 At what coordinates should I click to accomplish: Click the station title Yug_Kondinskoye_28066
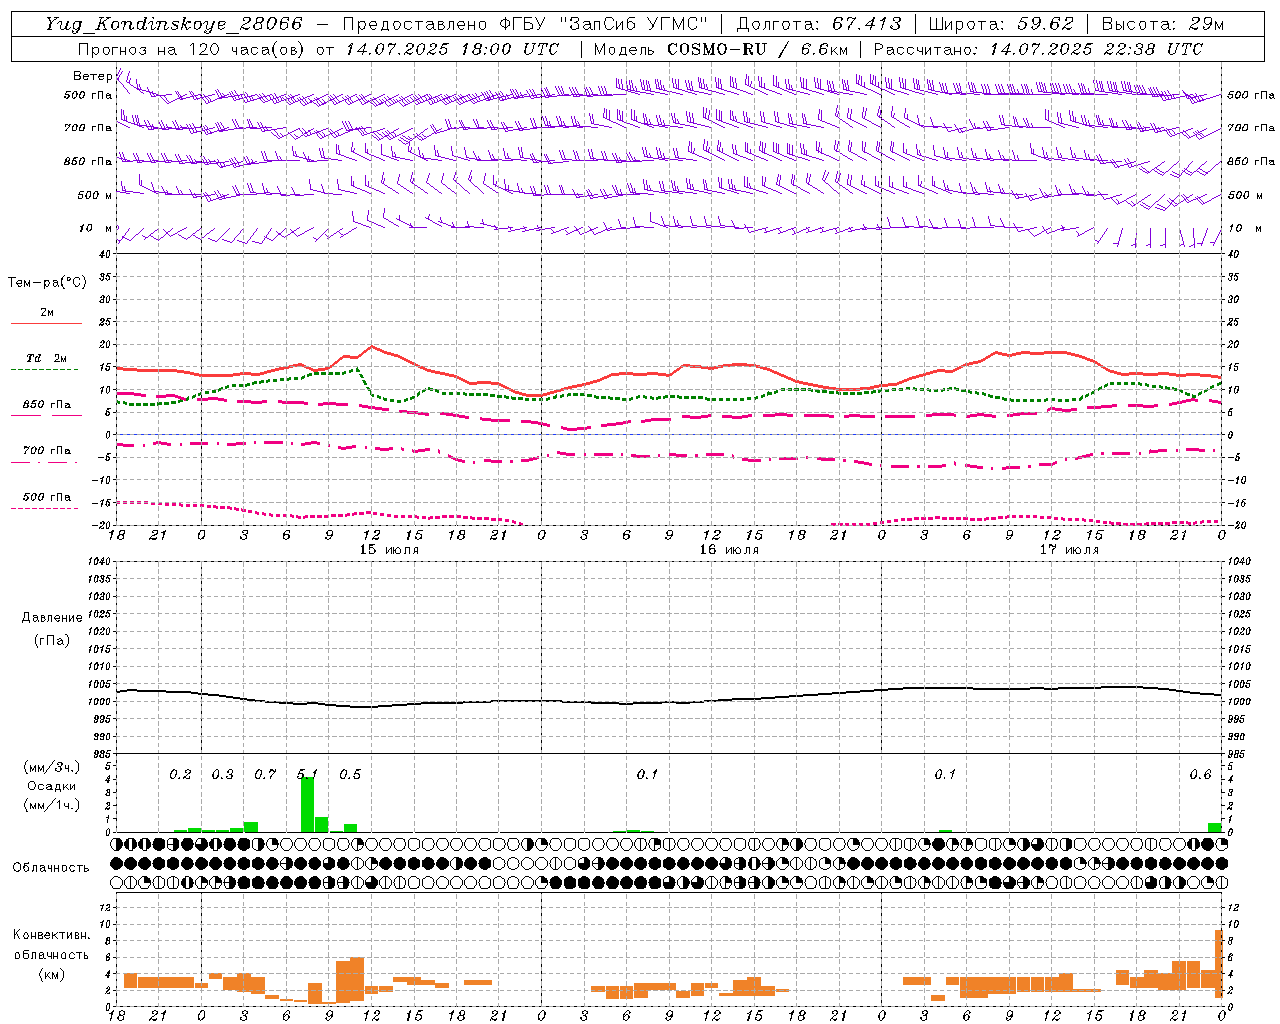click(x=173, y=24)
